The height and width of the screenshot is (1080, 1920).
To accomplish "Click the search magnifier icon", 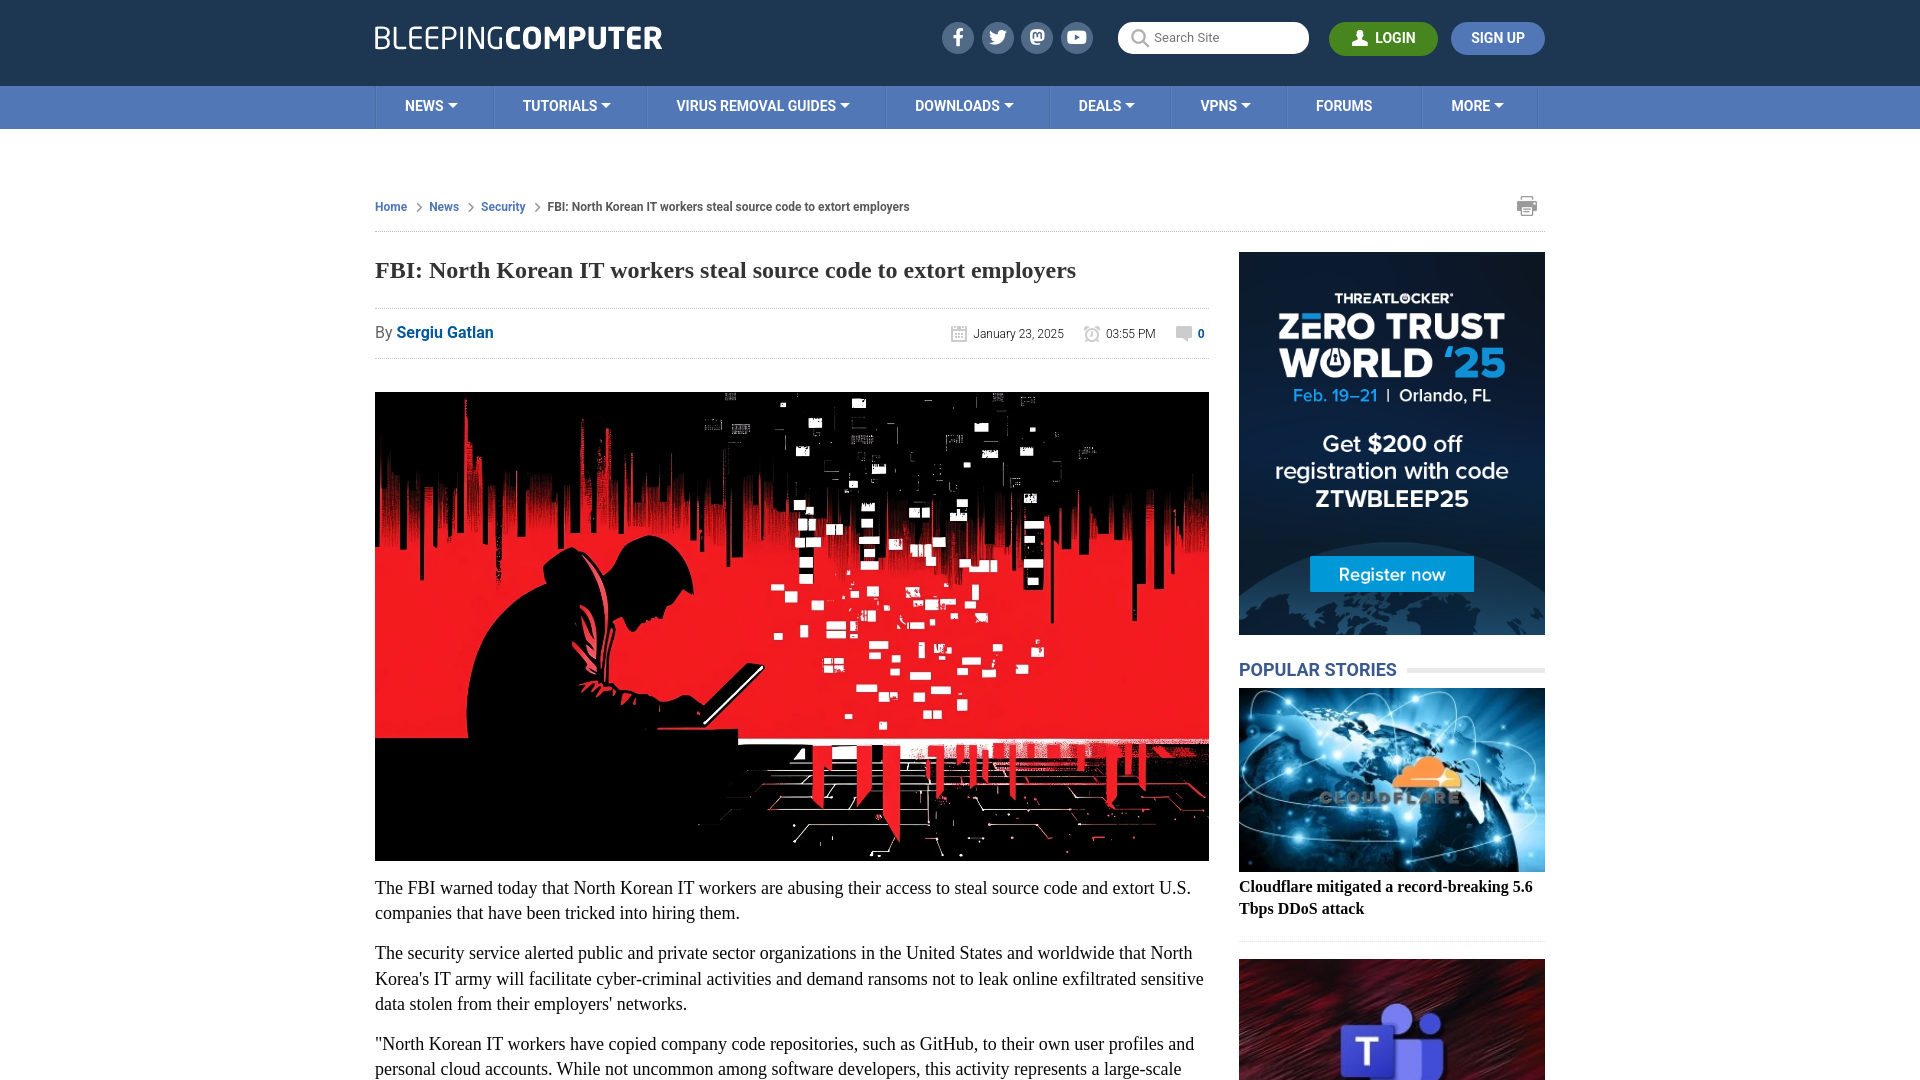I will point(1139,37).
